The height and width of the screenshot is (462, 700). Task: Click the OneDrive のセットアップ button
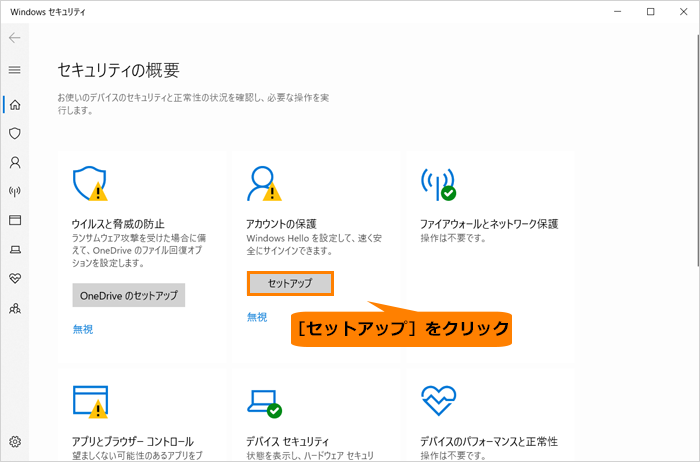click(x=129, y=295)
